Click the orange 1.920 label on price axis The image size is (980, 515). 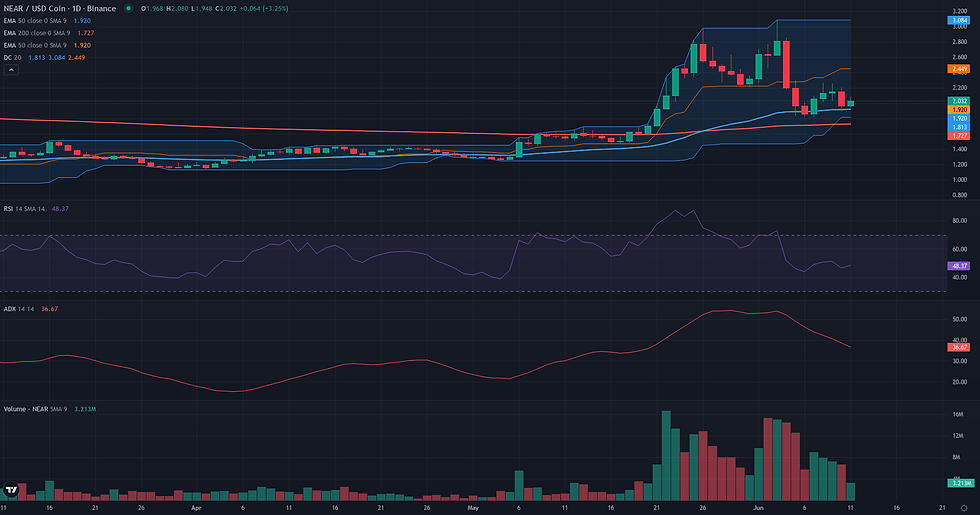[x=959, y=109]
